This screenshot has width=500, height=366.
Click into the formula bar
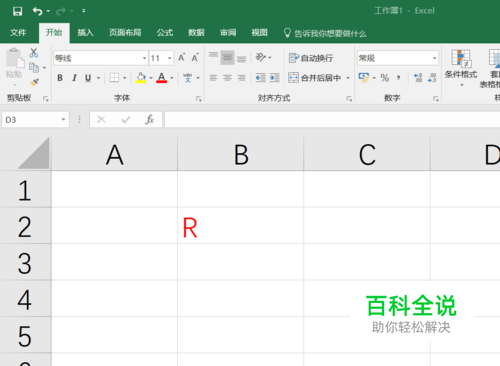(332, 120)
